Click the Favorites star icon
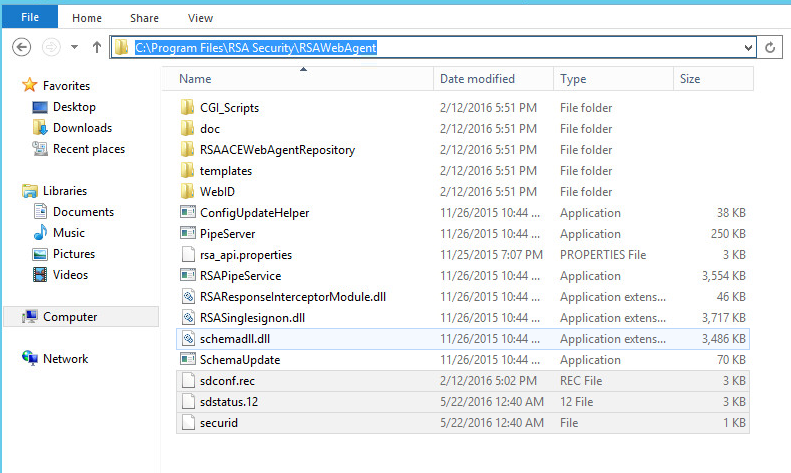This screenshot has width=791, height=473. (x=30, y=85)
